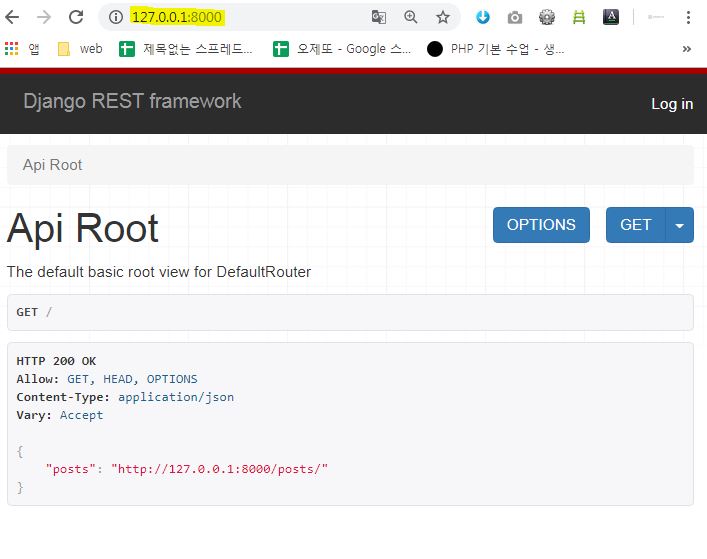The height and width of the screenshot is (559, 707).
Task: Click the gear-shaped extension icon
Action: [x=547, y=17]
